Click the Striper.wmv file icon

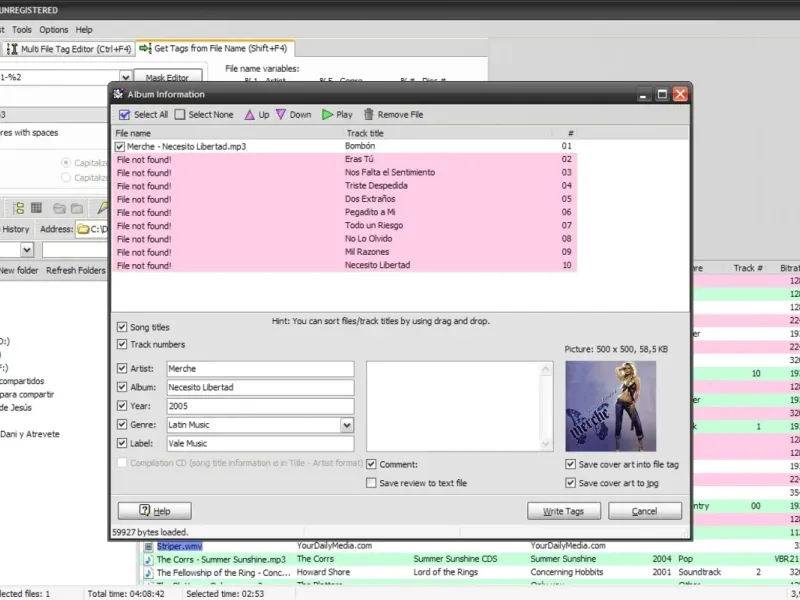click(148, 546)
